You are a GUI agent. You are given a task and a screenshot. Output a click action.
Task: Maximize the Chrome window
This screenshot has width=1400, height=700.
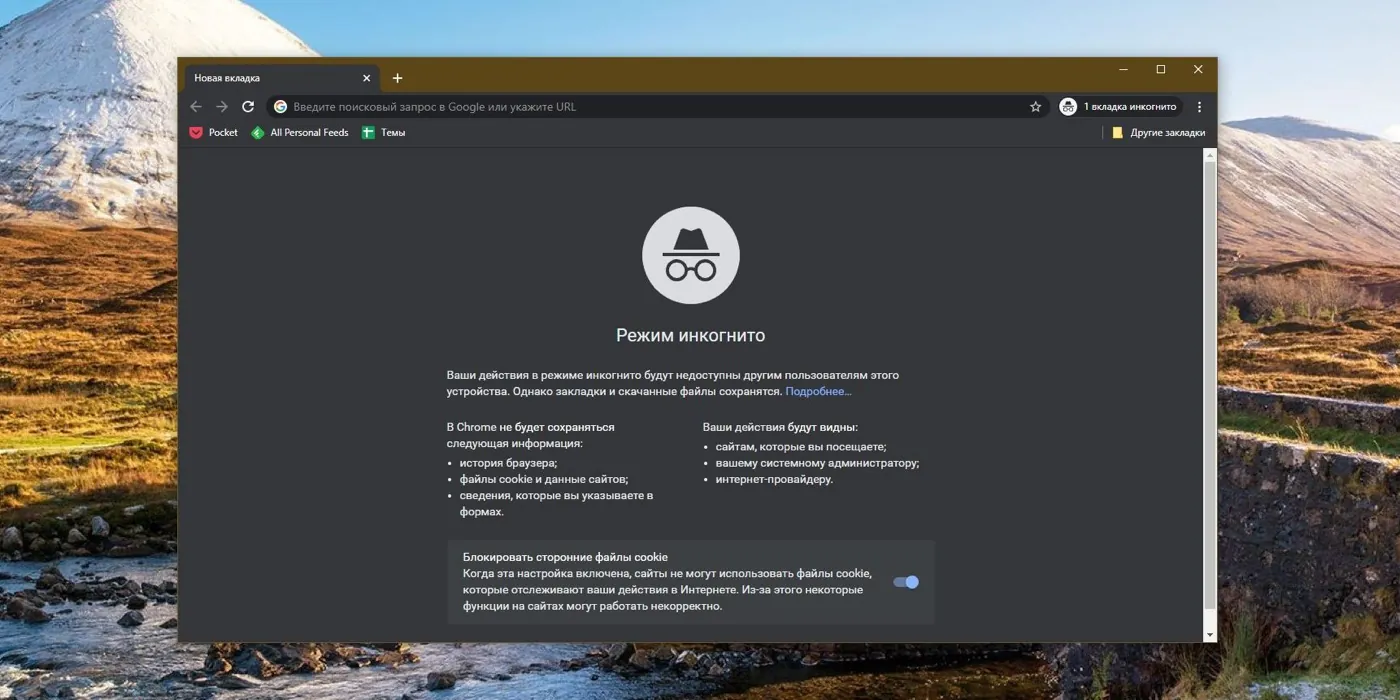tap(1161, 70)
